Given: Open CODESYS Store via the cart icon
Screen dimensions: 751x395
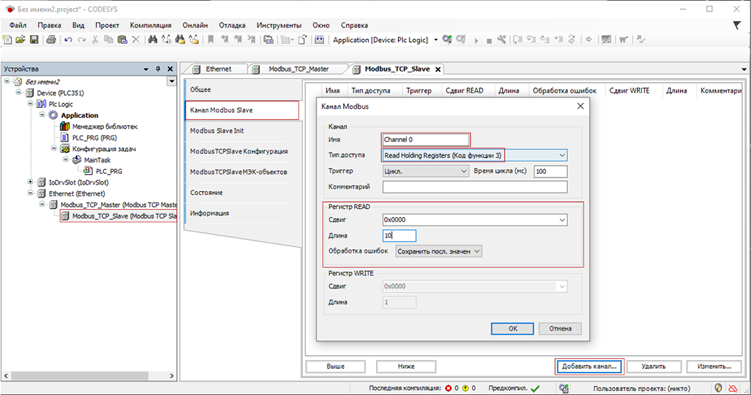Looking at the screenshot, I should tap(623, 40).
